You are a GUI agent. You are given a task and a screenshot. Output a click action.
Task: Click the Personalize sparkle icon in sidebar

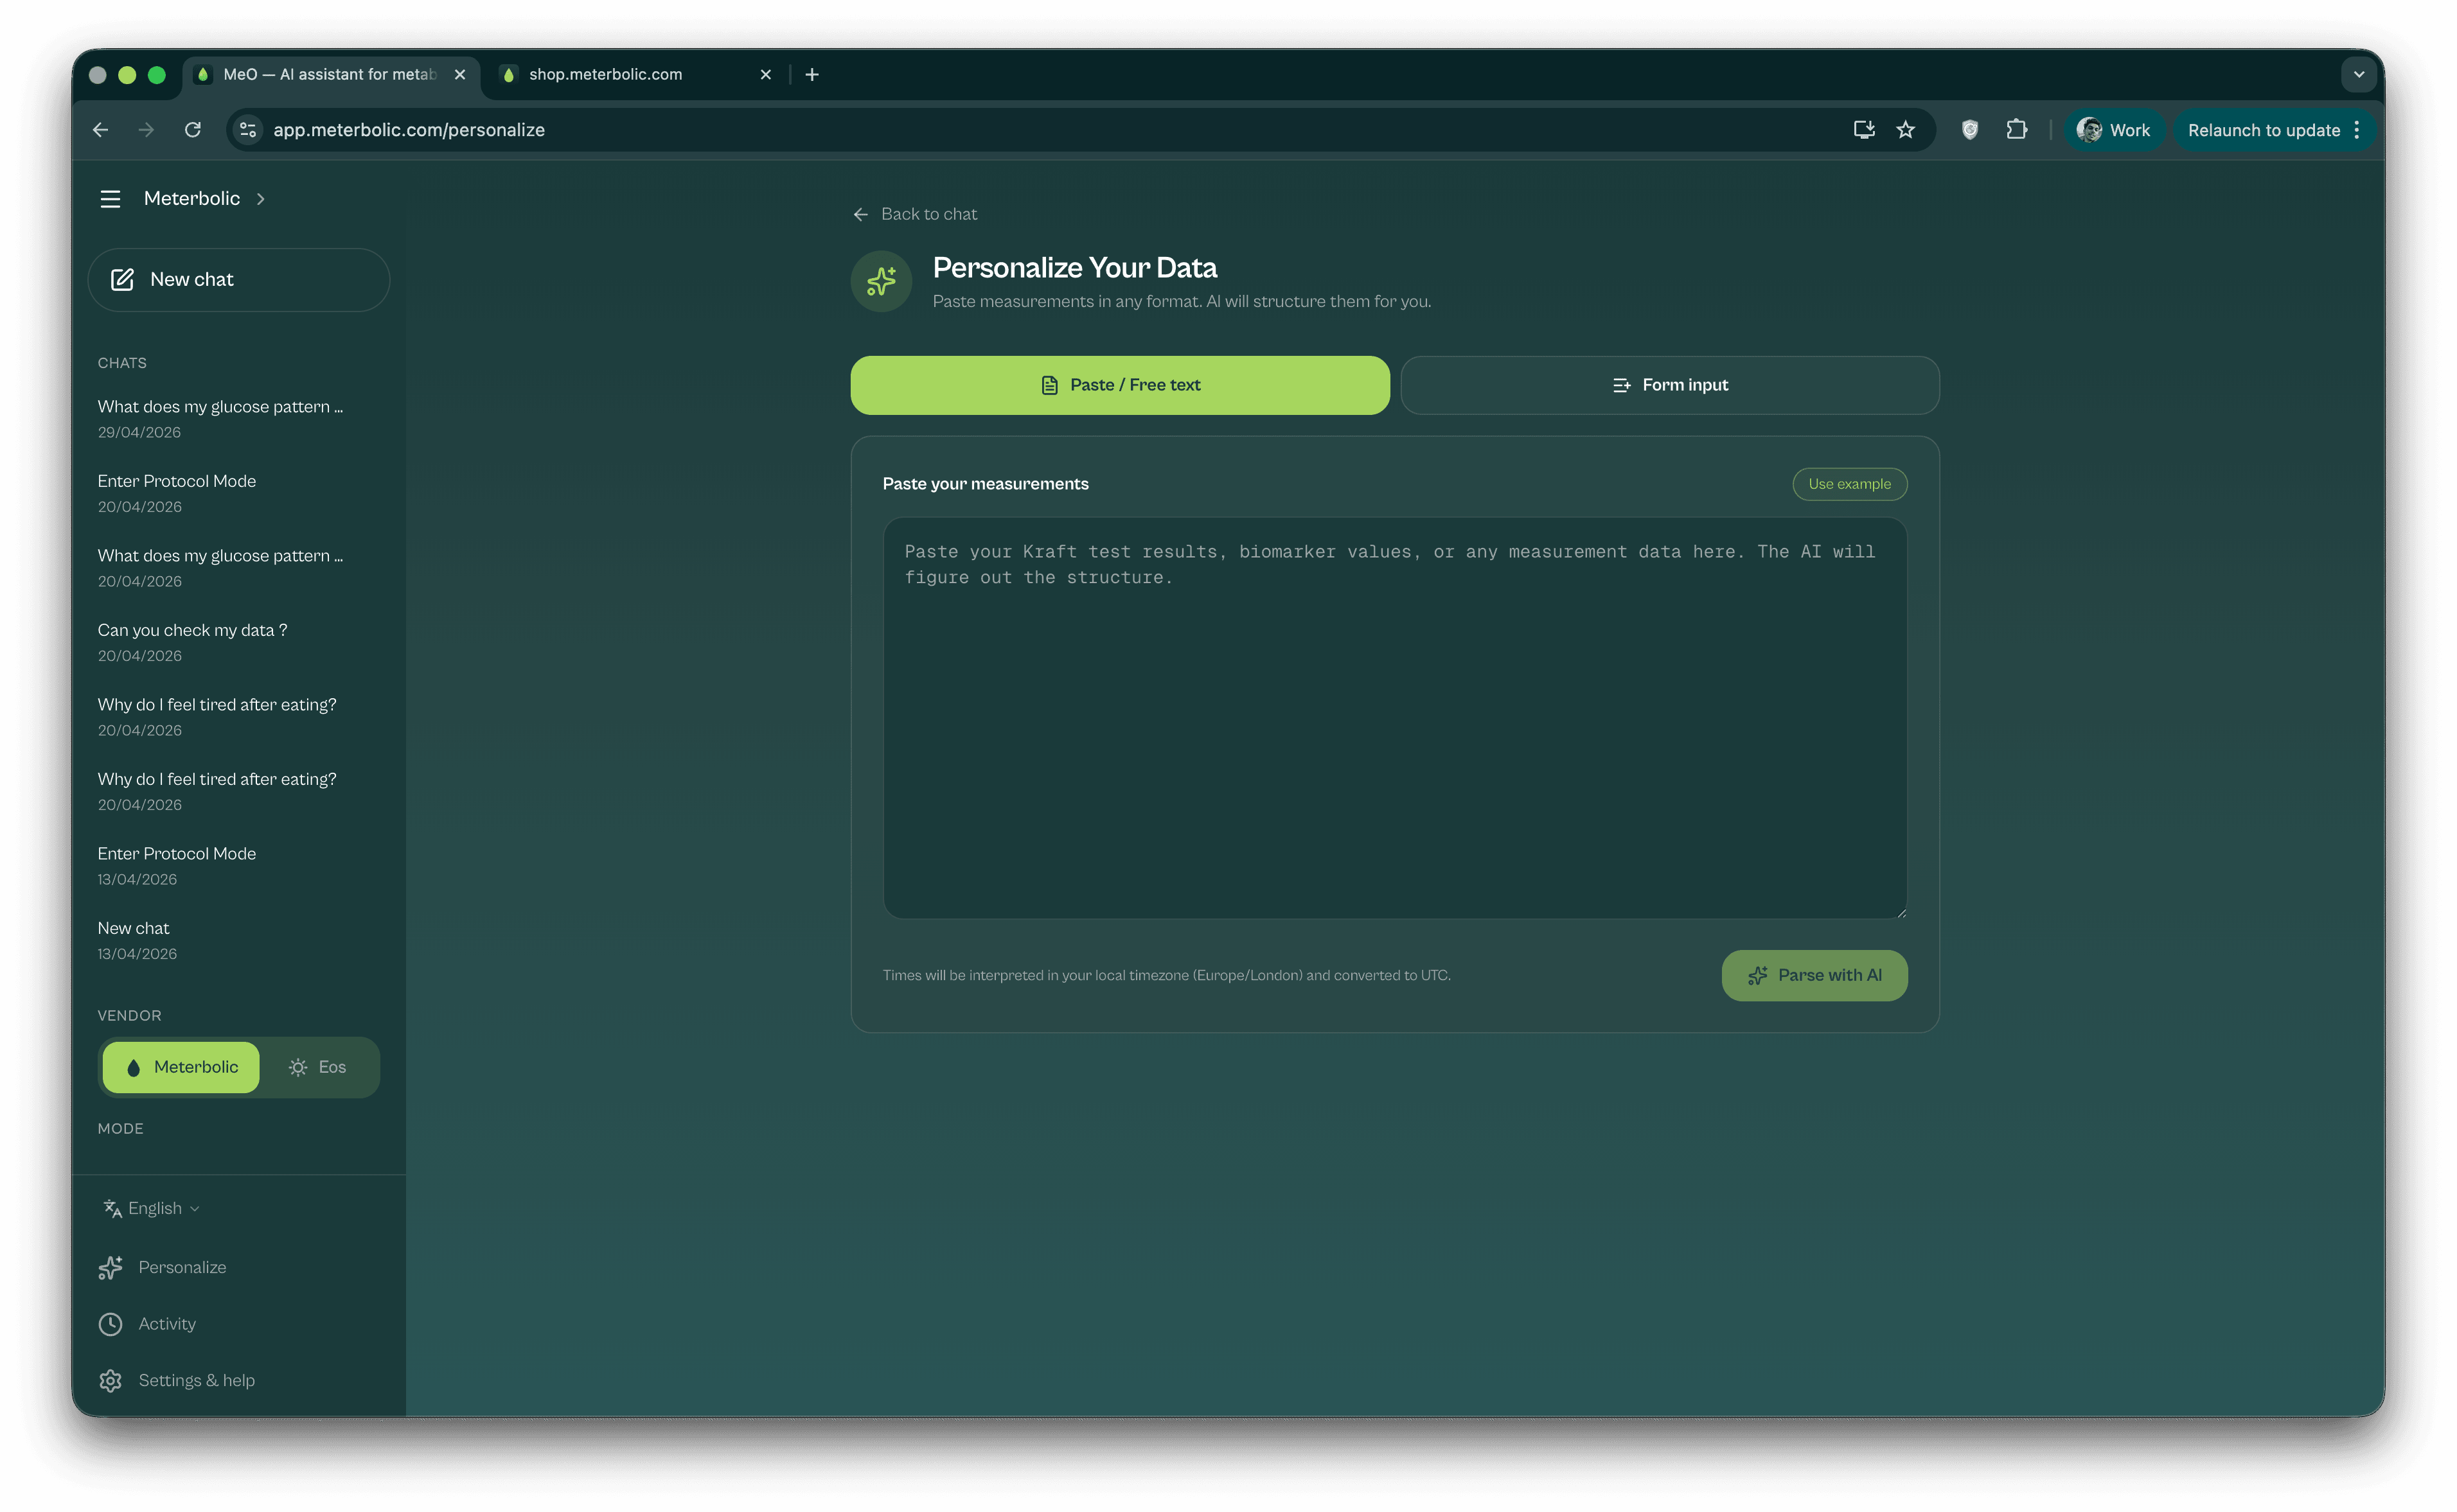[x=110, y=1267]
